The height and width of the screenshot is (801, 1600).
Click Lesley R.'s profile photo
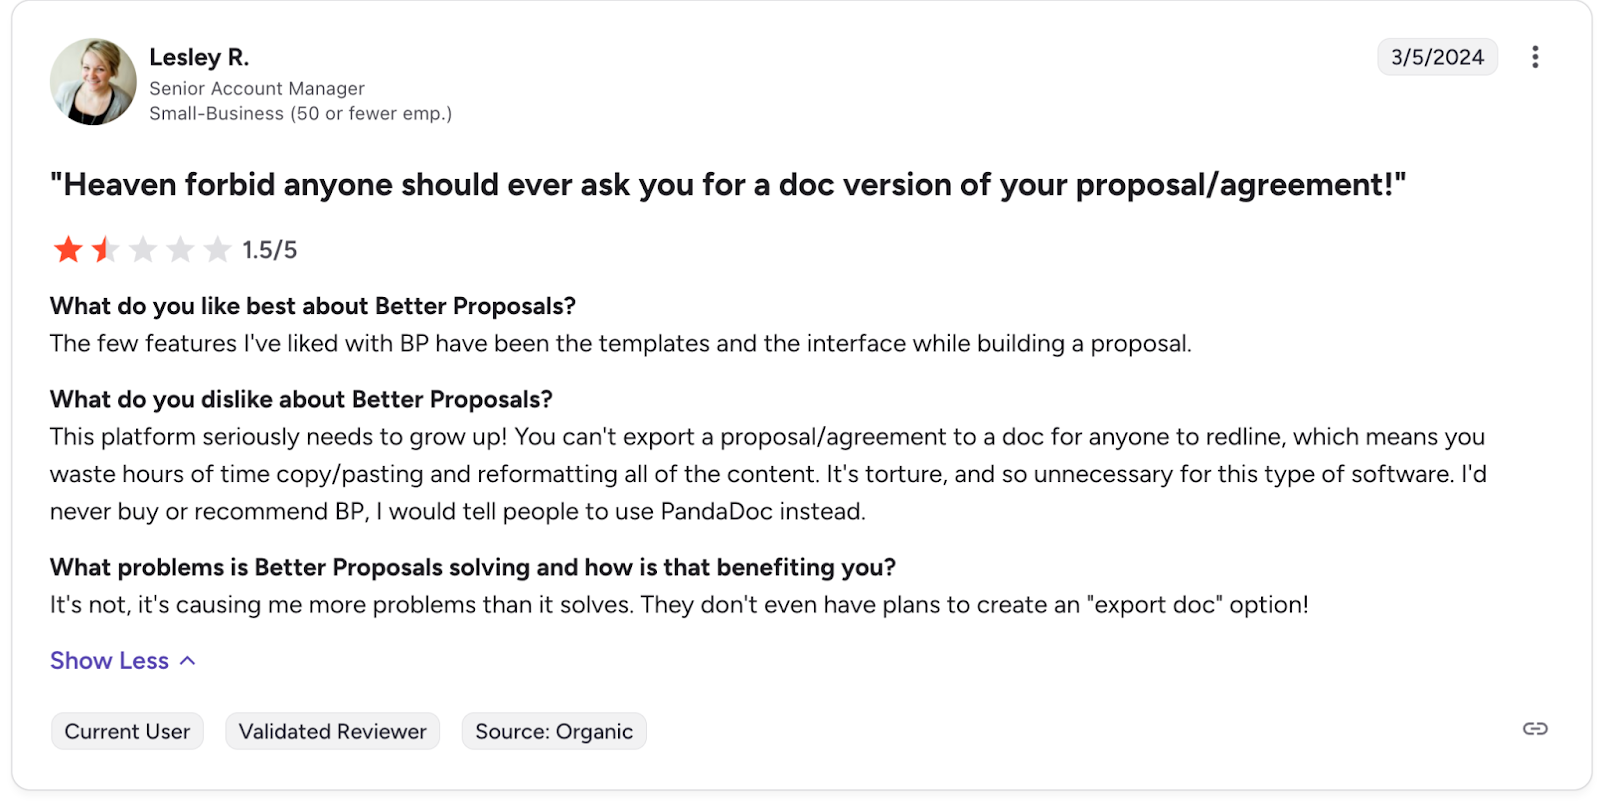93,81
